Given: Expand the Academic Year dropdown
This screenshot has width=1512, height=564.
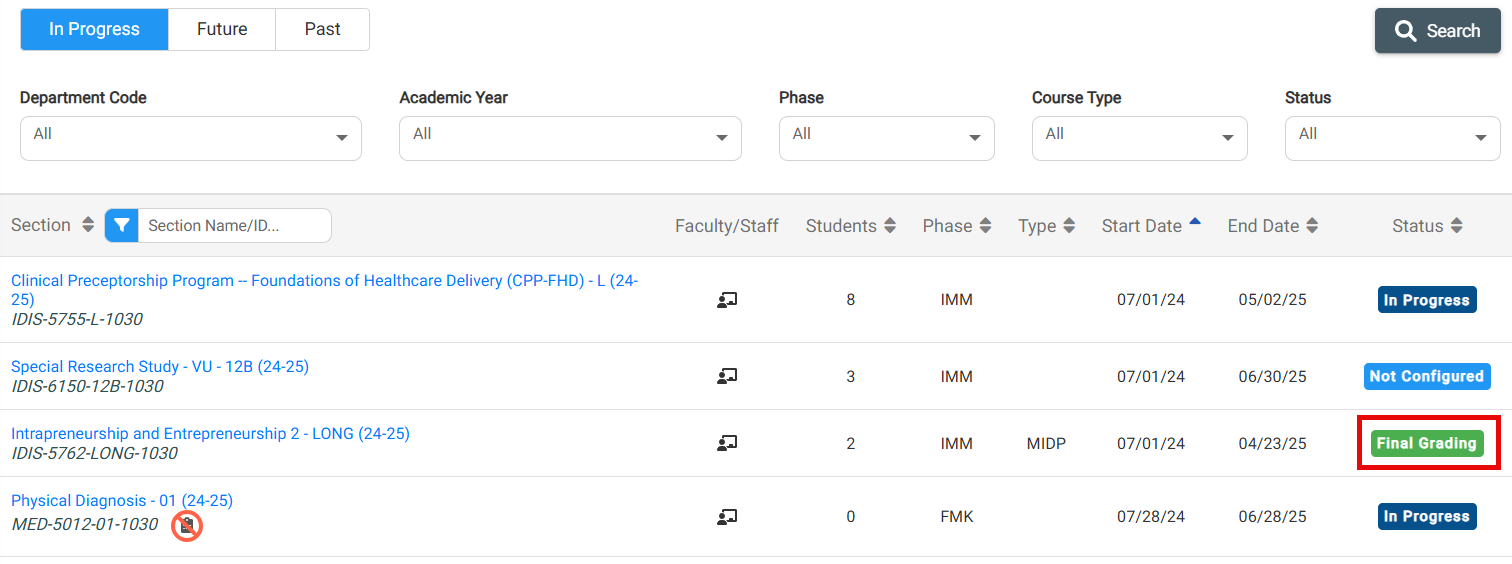Looking at the screenshot, I should pos(570,138).
